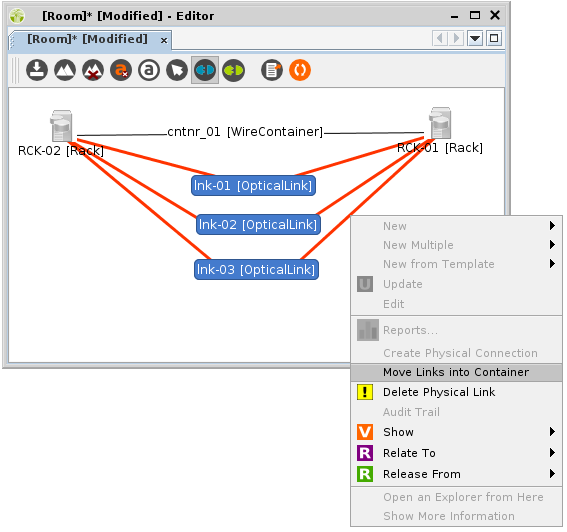Screen dimensions: 567x532
Task: Select the lnk-02 [OpticalLink] label
Action: click(x=258, y=225)
